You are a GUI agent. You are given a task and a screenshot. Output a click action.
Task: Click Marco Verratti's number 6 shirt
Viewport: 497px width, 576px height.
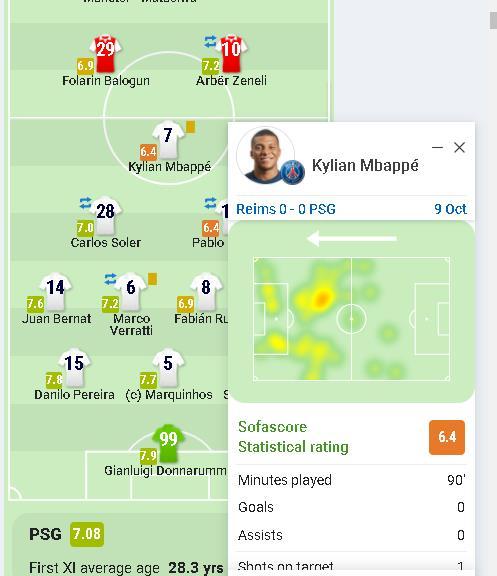point(131,291)
